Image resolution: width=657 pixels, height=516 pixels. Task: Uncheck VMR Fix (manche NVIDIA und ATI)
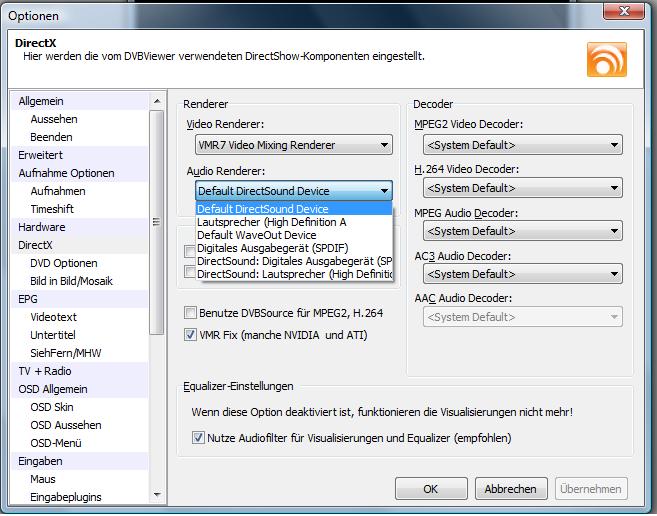190,335
